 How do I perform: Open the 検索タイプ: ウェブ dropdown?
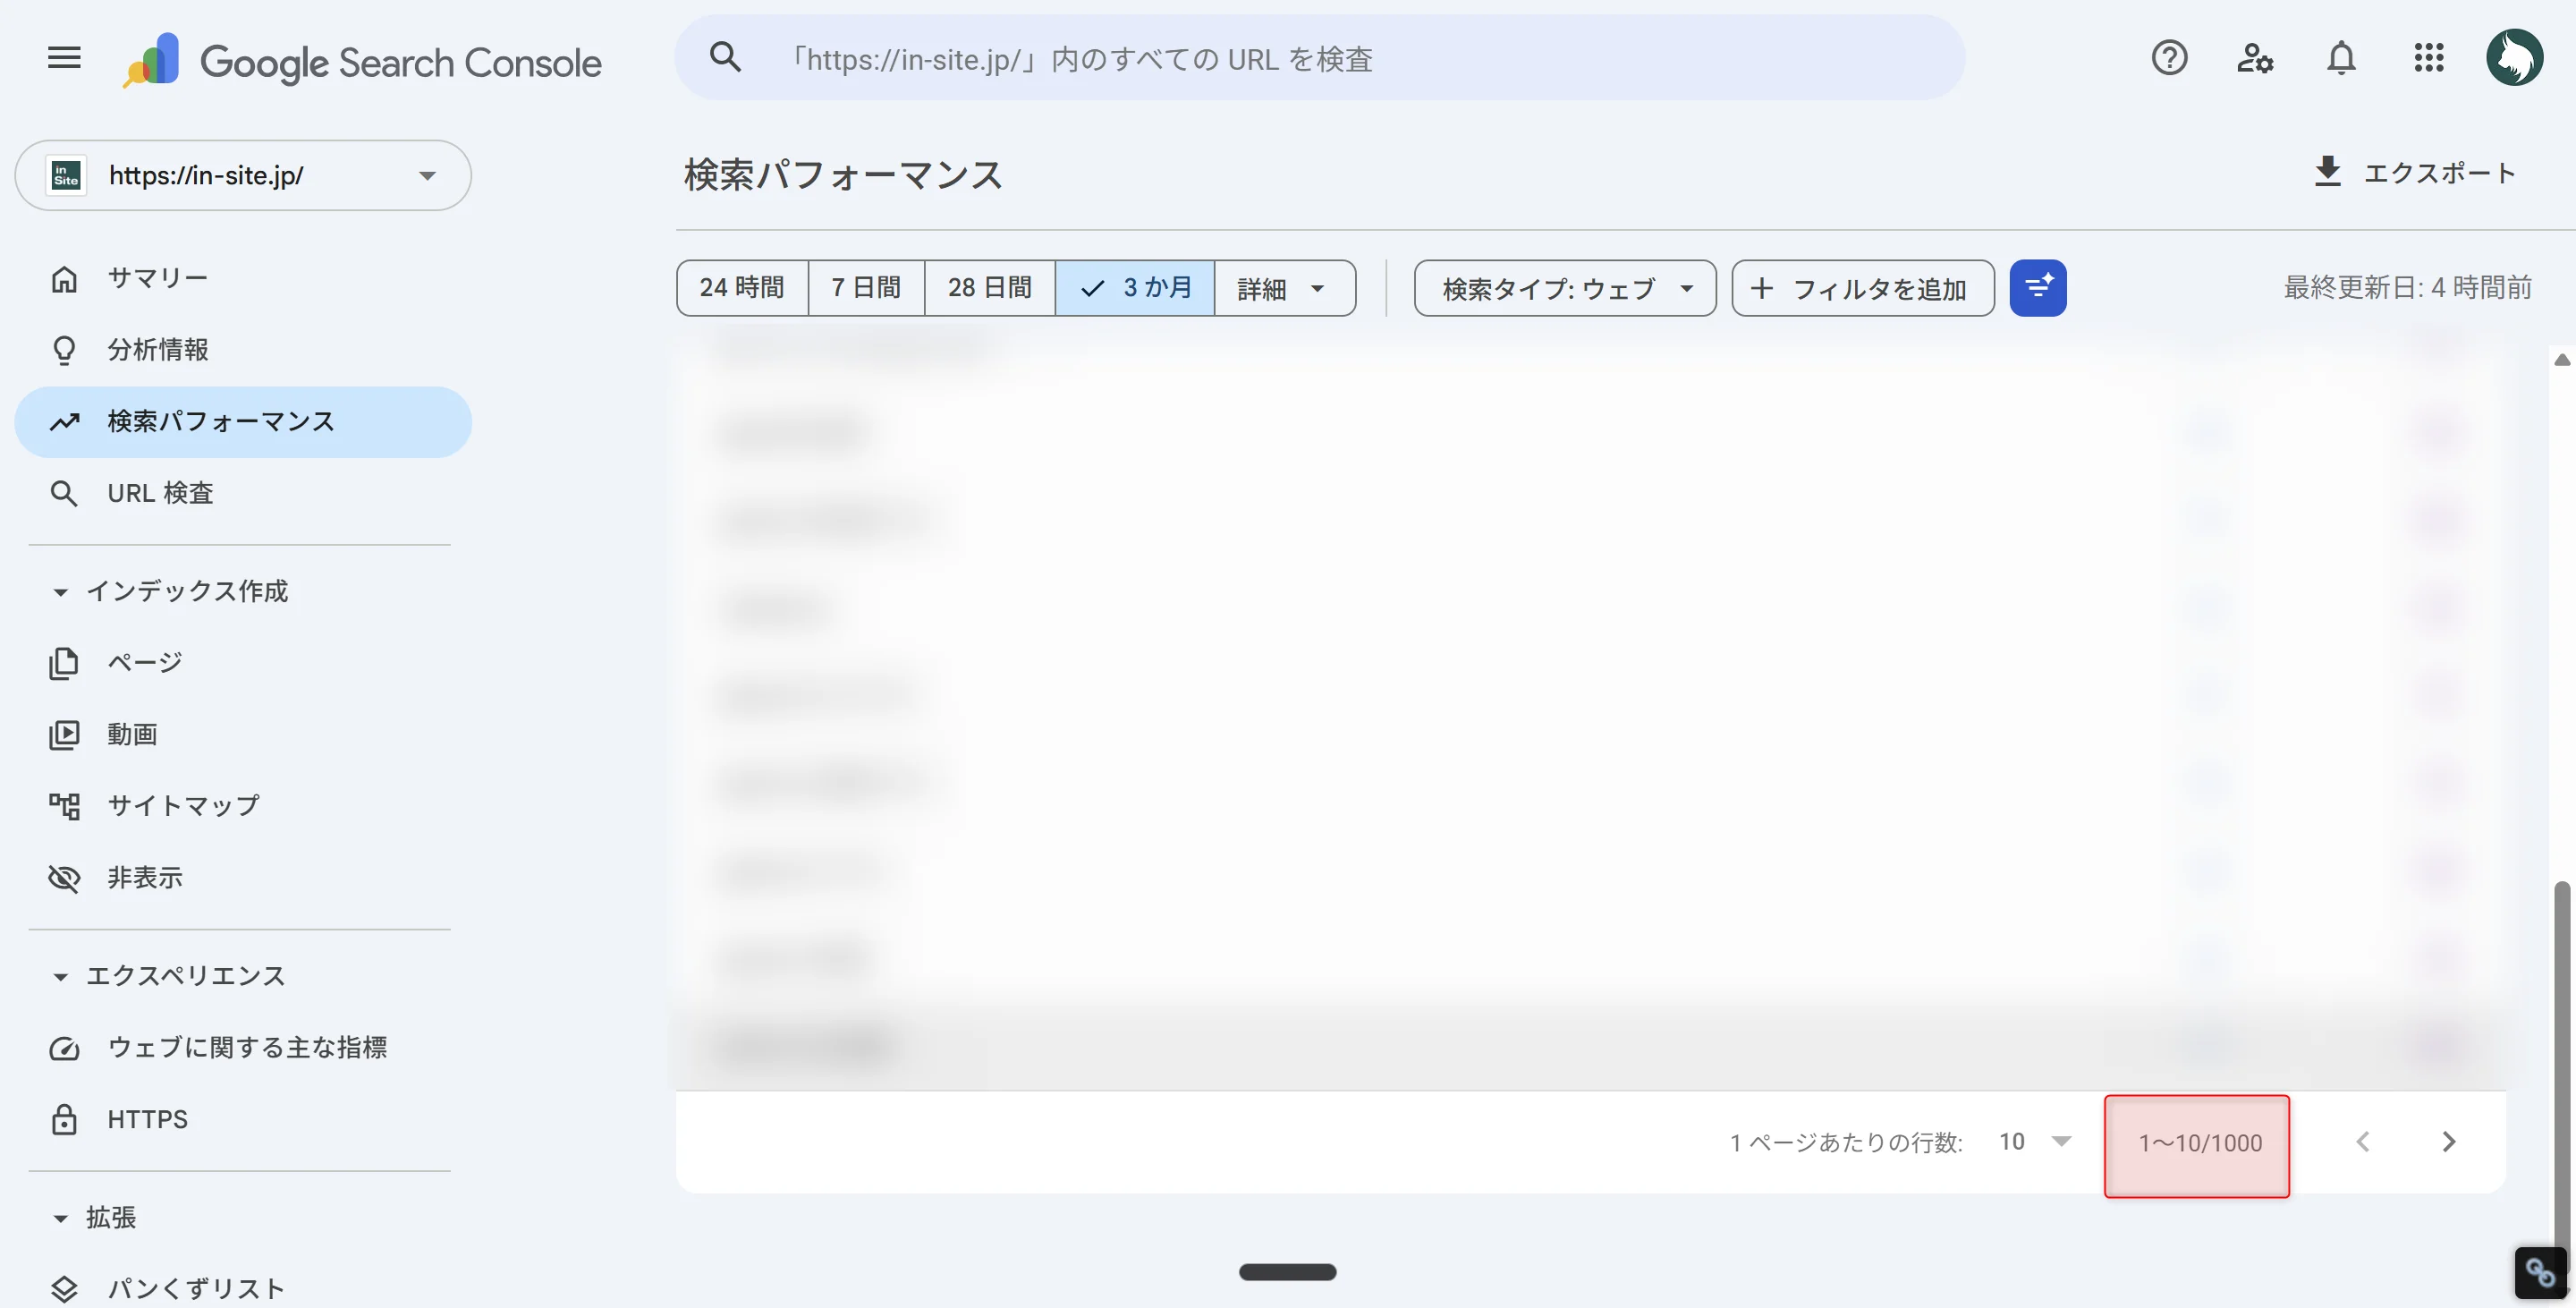click(x=1563, y=288)
